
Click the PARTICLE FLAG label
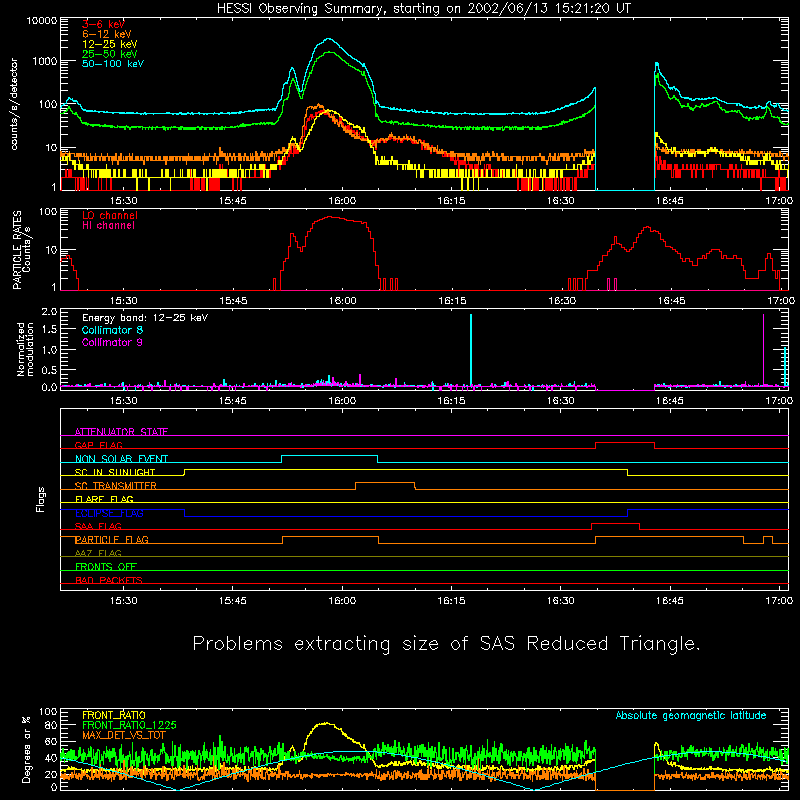[112, 539]
